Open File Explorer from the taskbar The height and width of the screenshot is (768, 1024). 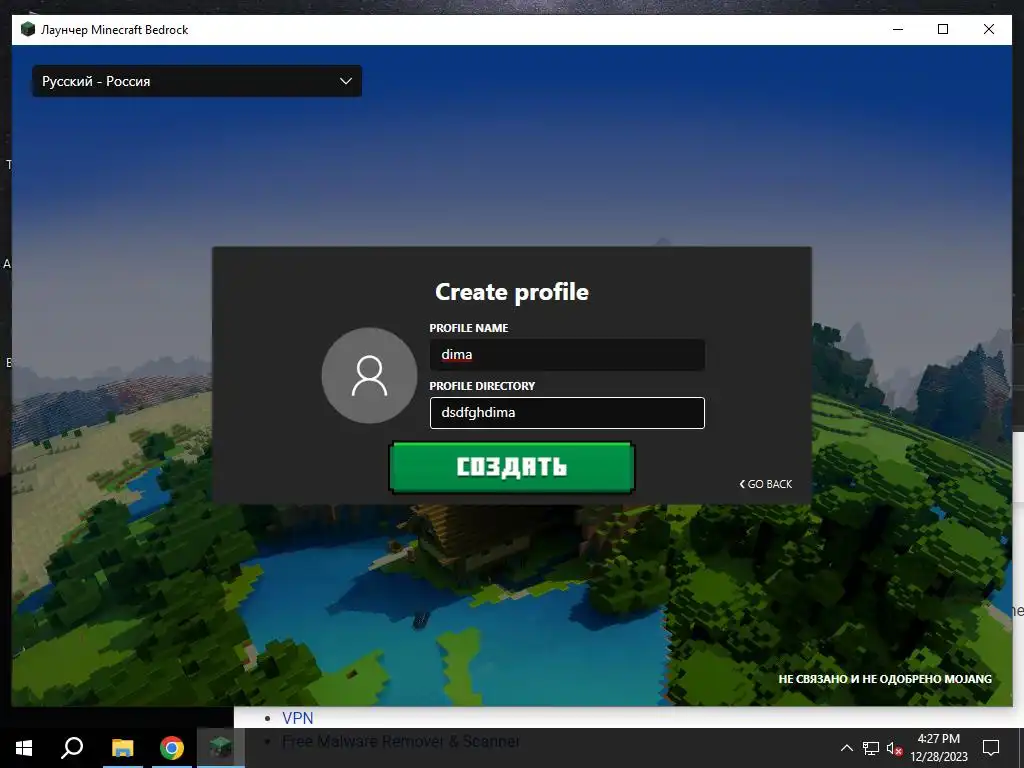[122, 748]
